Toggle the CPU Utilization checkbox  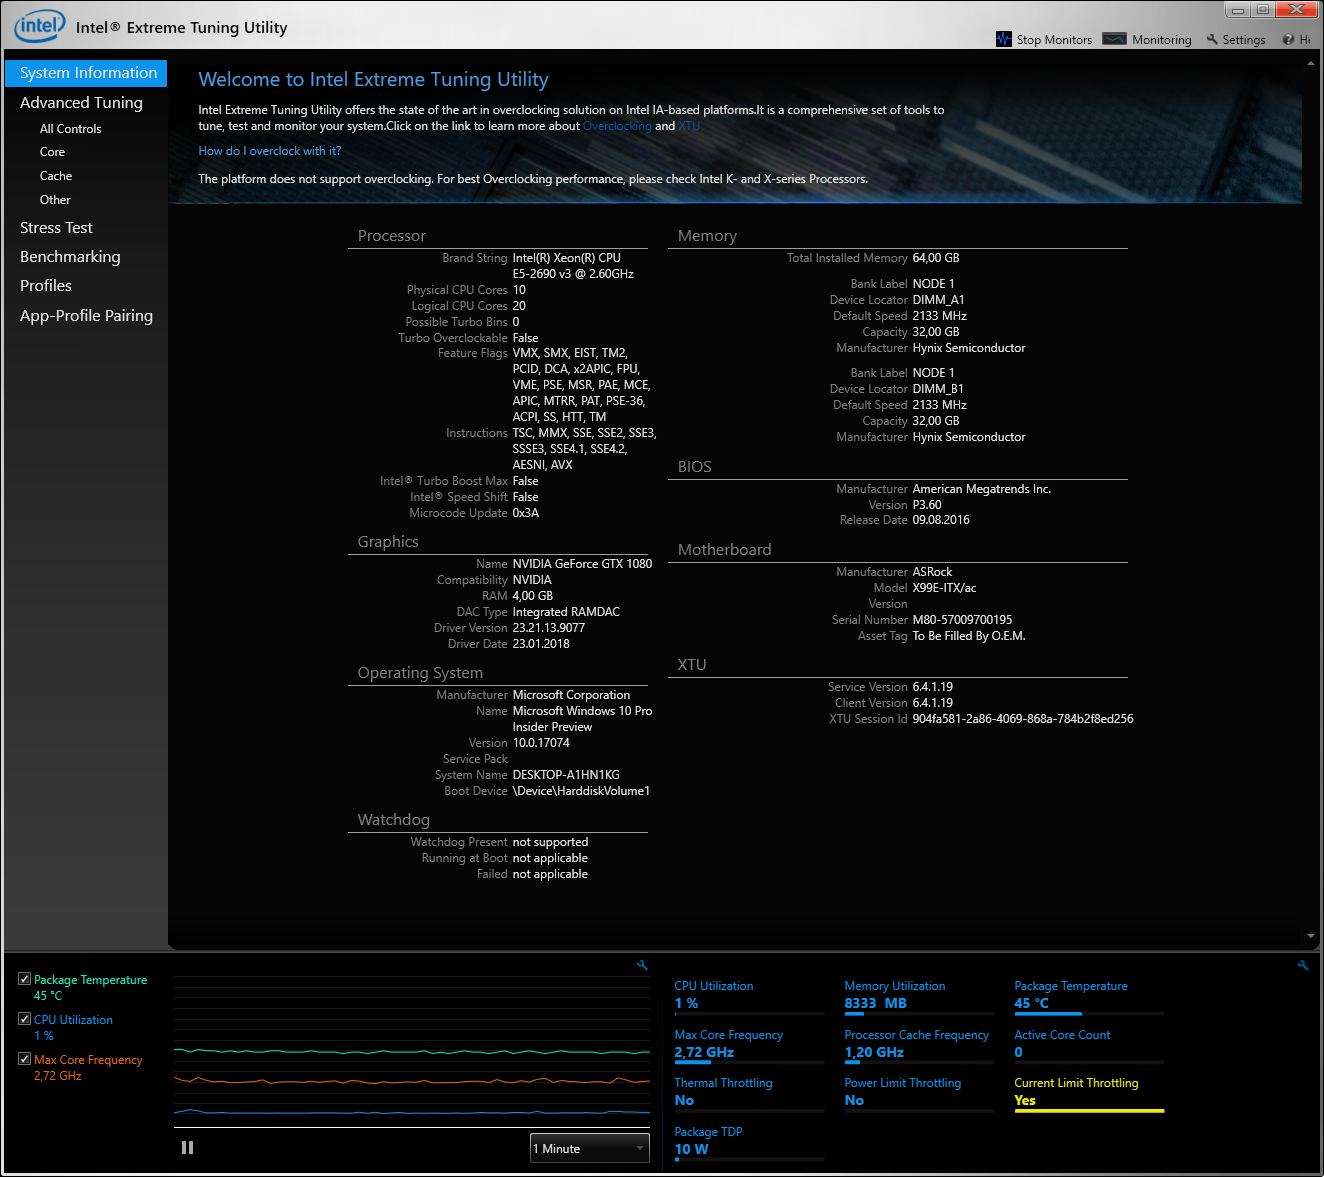[x=25, y=1019]
